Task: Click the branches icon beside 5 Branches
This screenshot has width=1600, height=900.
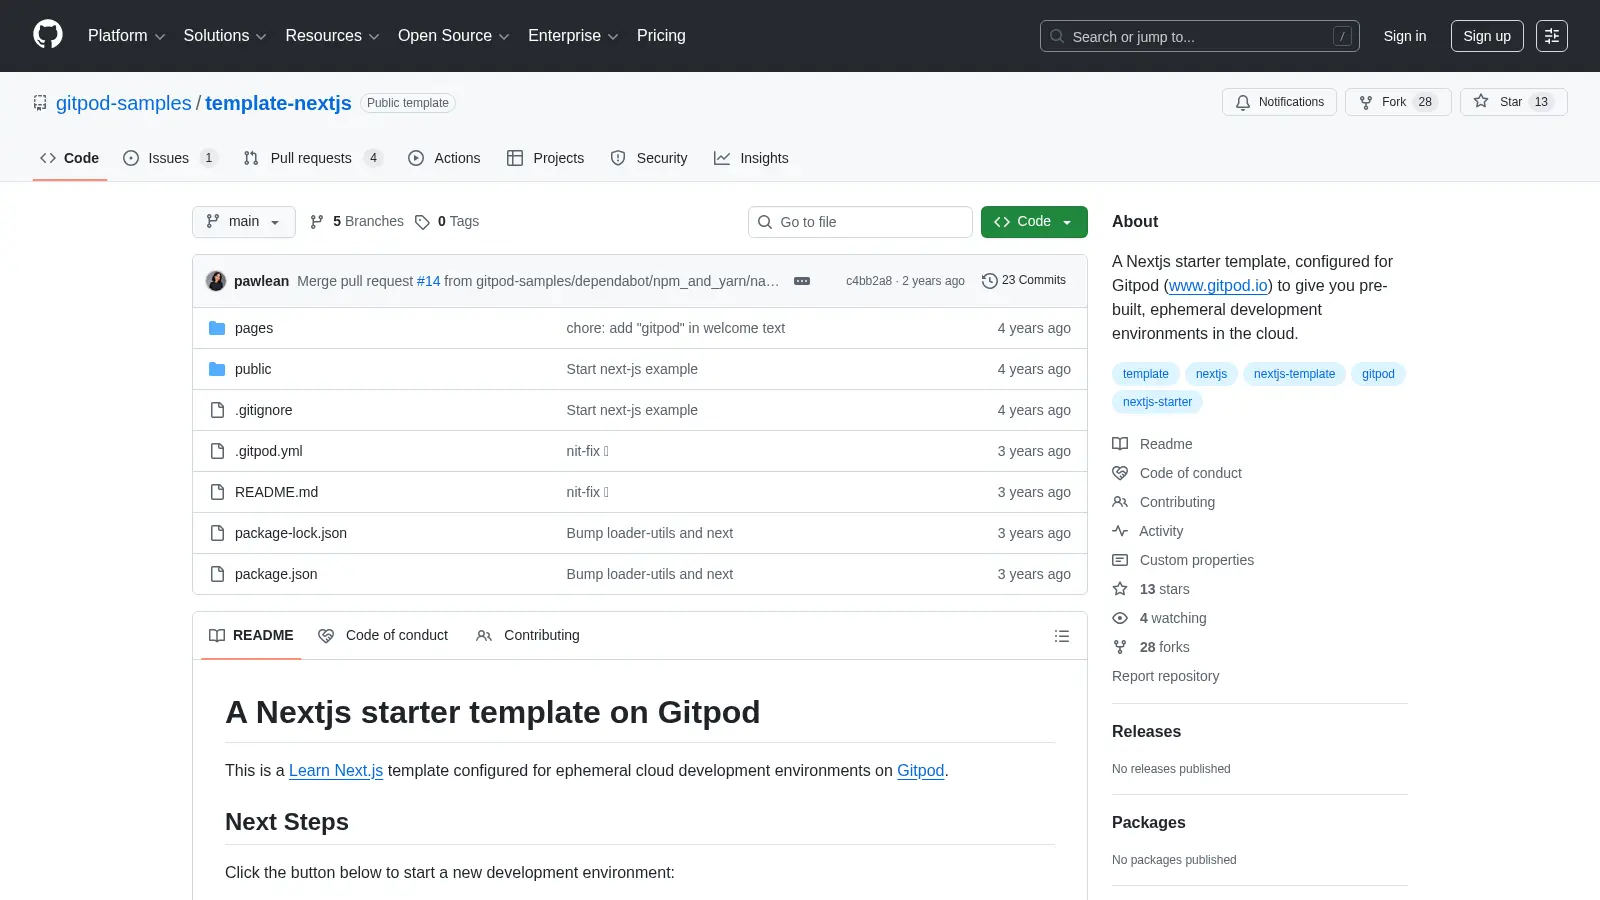Action: 317,222
